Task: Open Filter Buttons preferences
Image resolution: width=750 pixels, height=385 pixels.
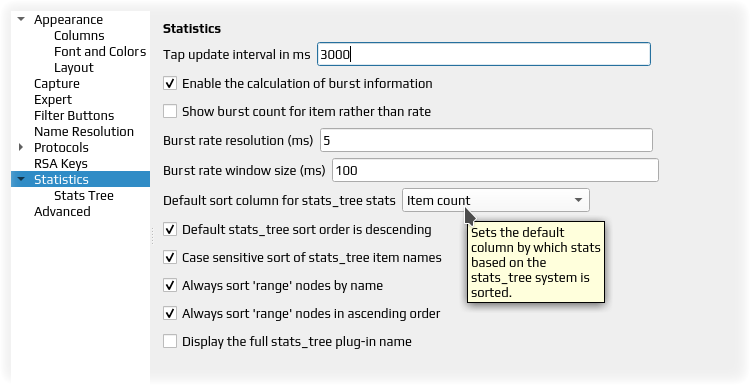Action: (x=74, y=116)
